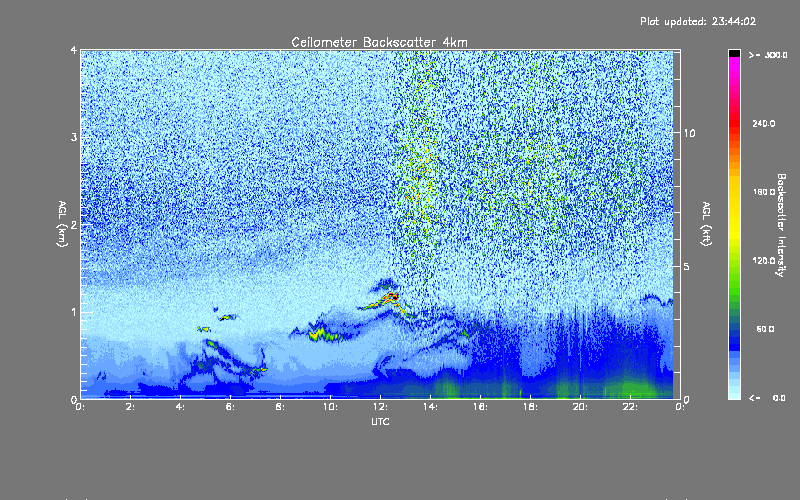Click the 1 km tick on left axis
Viewport: 800px width, 500px height.
point(74,312)
